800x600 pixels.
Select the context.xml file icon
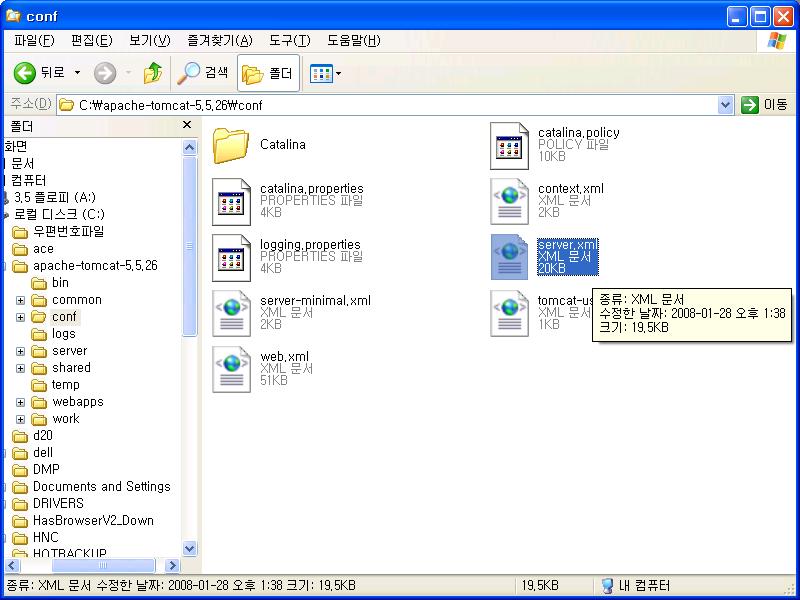509,202
